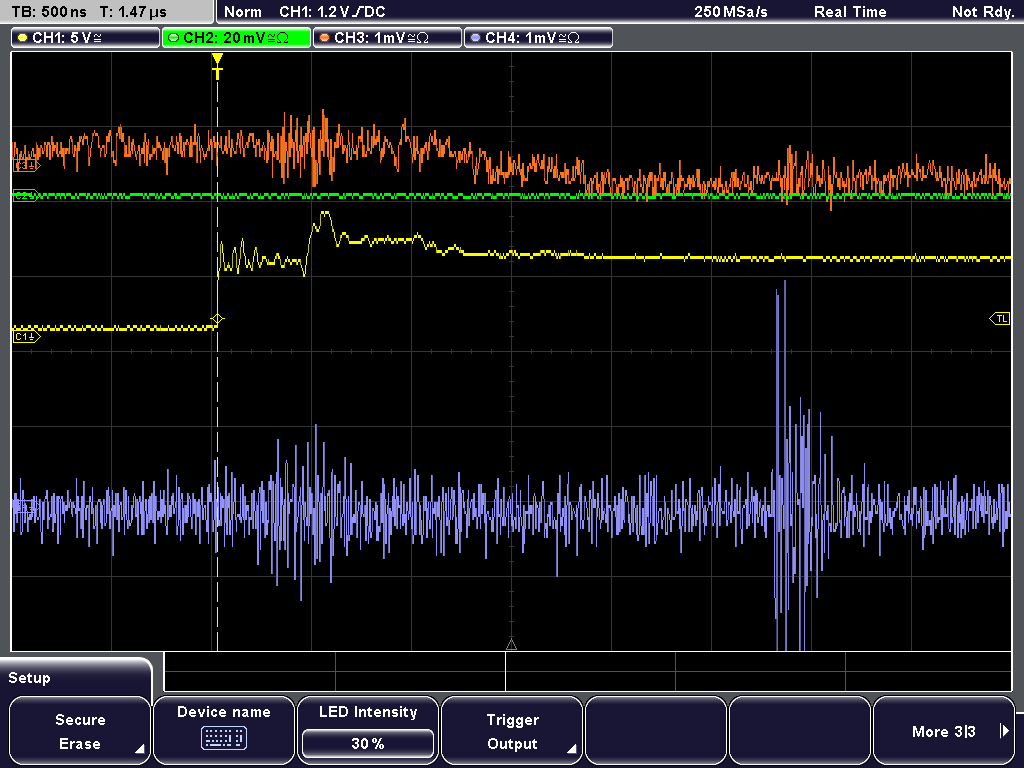Click the Real Time acquisition label

850,12
